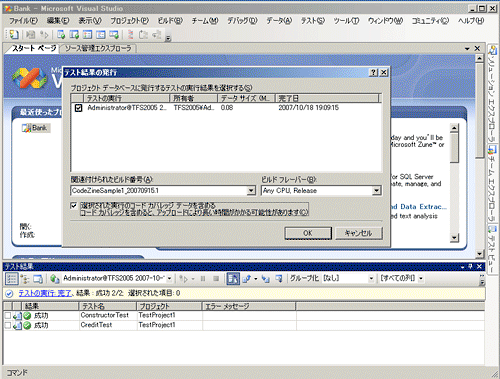This screenshot has width=500, height=379.
Task: Click the help question mark in publish dialog title
Action: click(x=374, y=72)
